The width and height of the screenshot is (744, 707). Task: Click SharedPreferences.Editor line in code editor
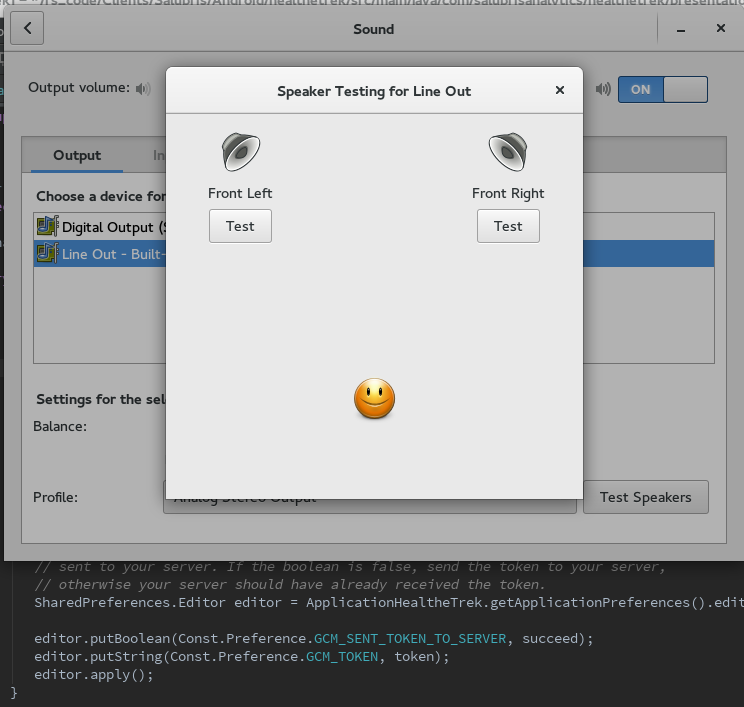point(389,603)
